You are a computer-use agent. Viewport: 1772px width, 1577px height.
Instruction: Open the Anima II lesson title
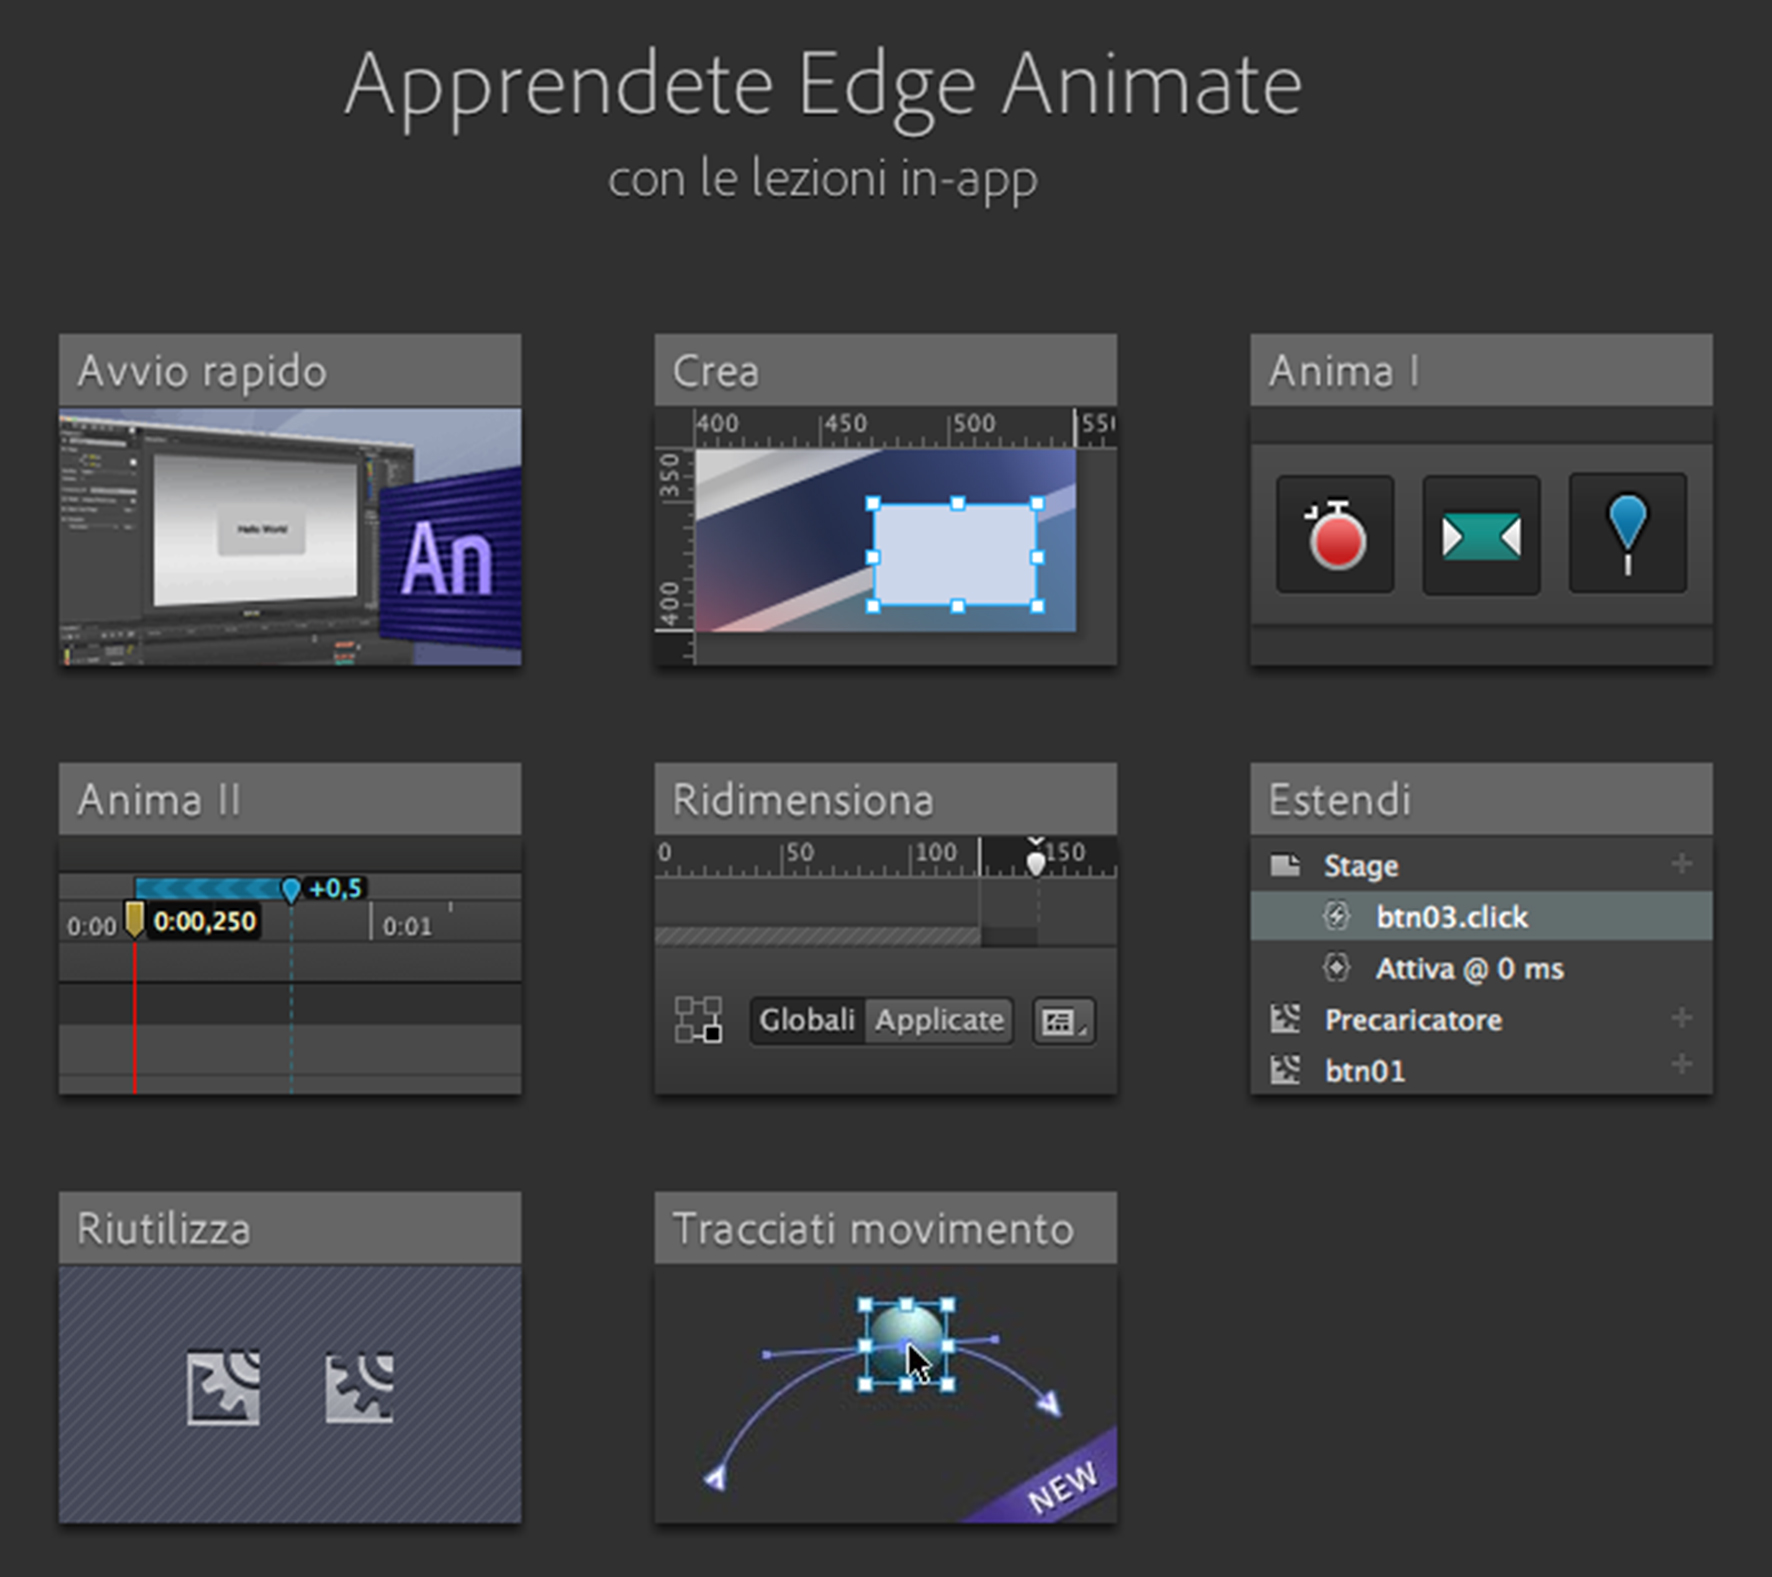click(x=159, y=800)
